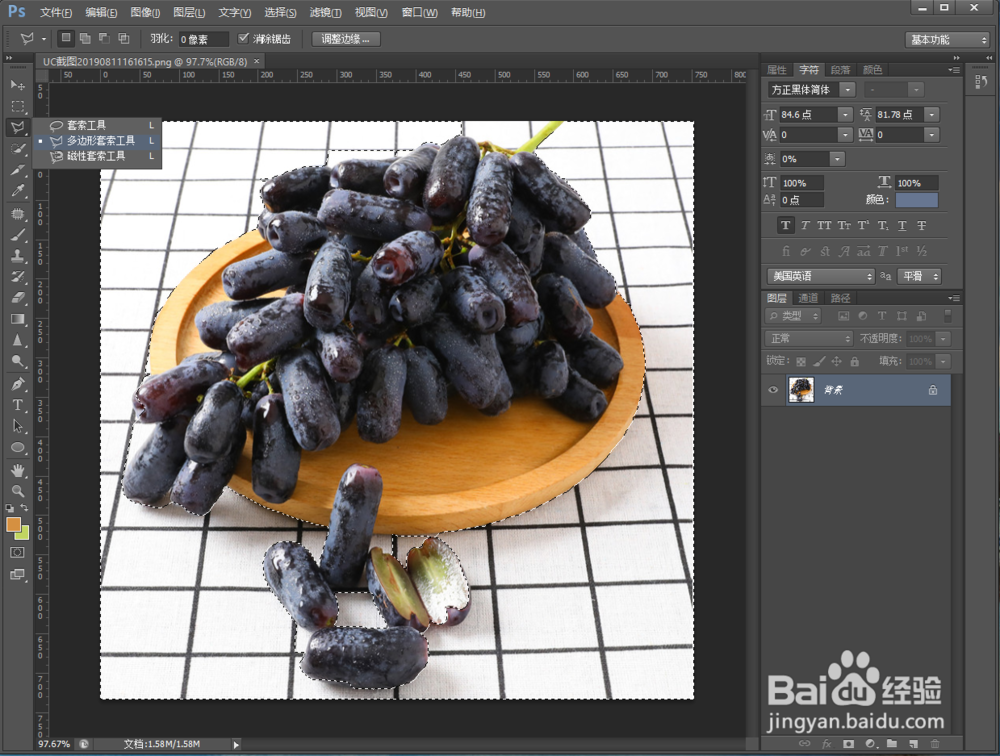Open the font family dropdown 方正黑体简体
This screenshot has width=1000, height=756.
[847, 90]
